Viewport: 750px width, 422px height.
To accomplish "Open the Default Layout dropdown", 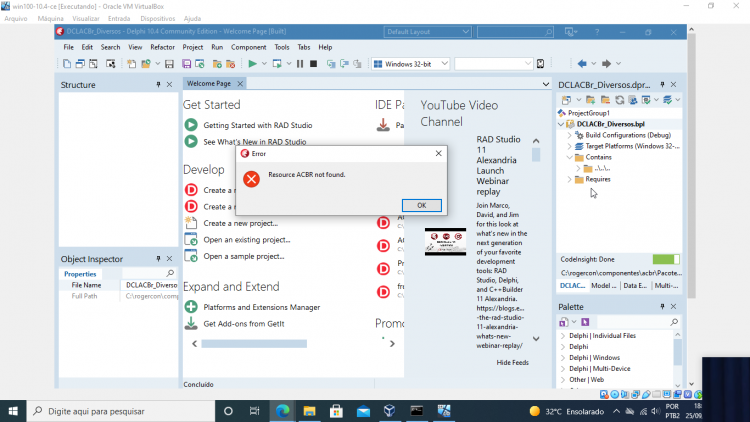I will (427, 32).
